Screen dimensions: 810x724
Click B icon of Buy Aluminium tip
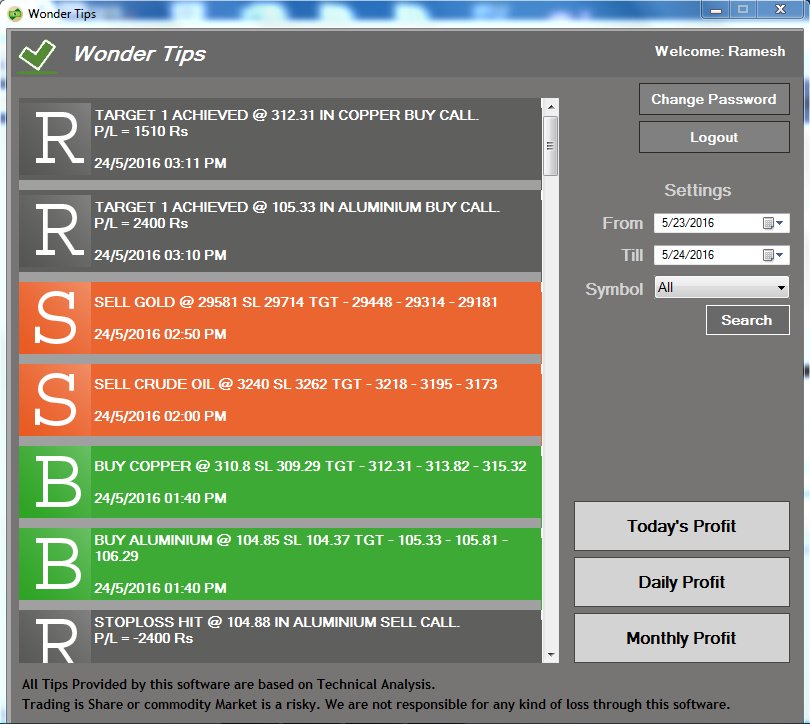click(x=55, y=564)
